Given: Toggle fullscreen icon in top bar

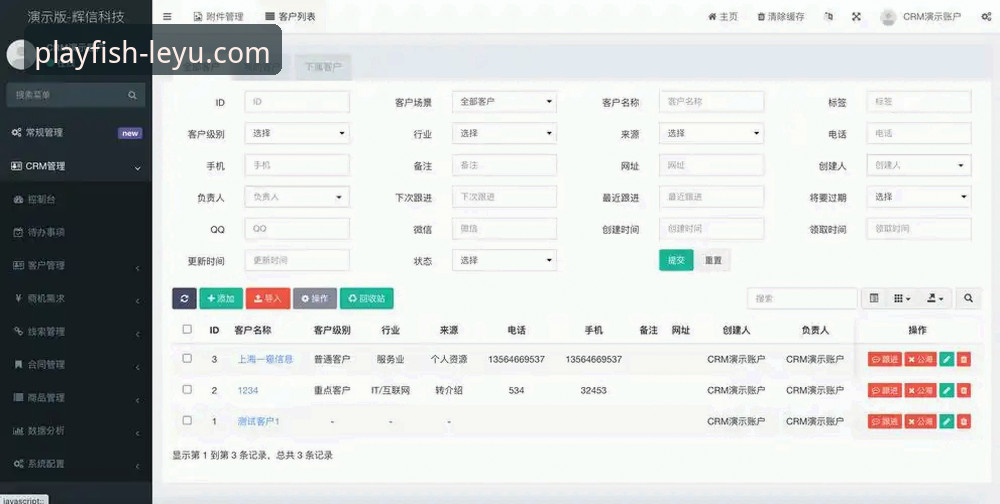Looking at the screenshot, I should [857, 17].
